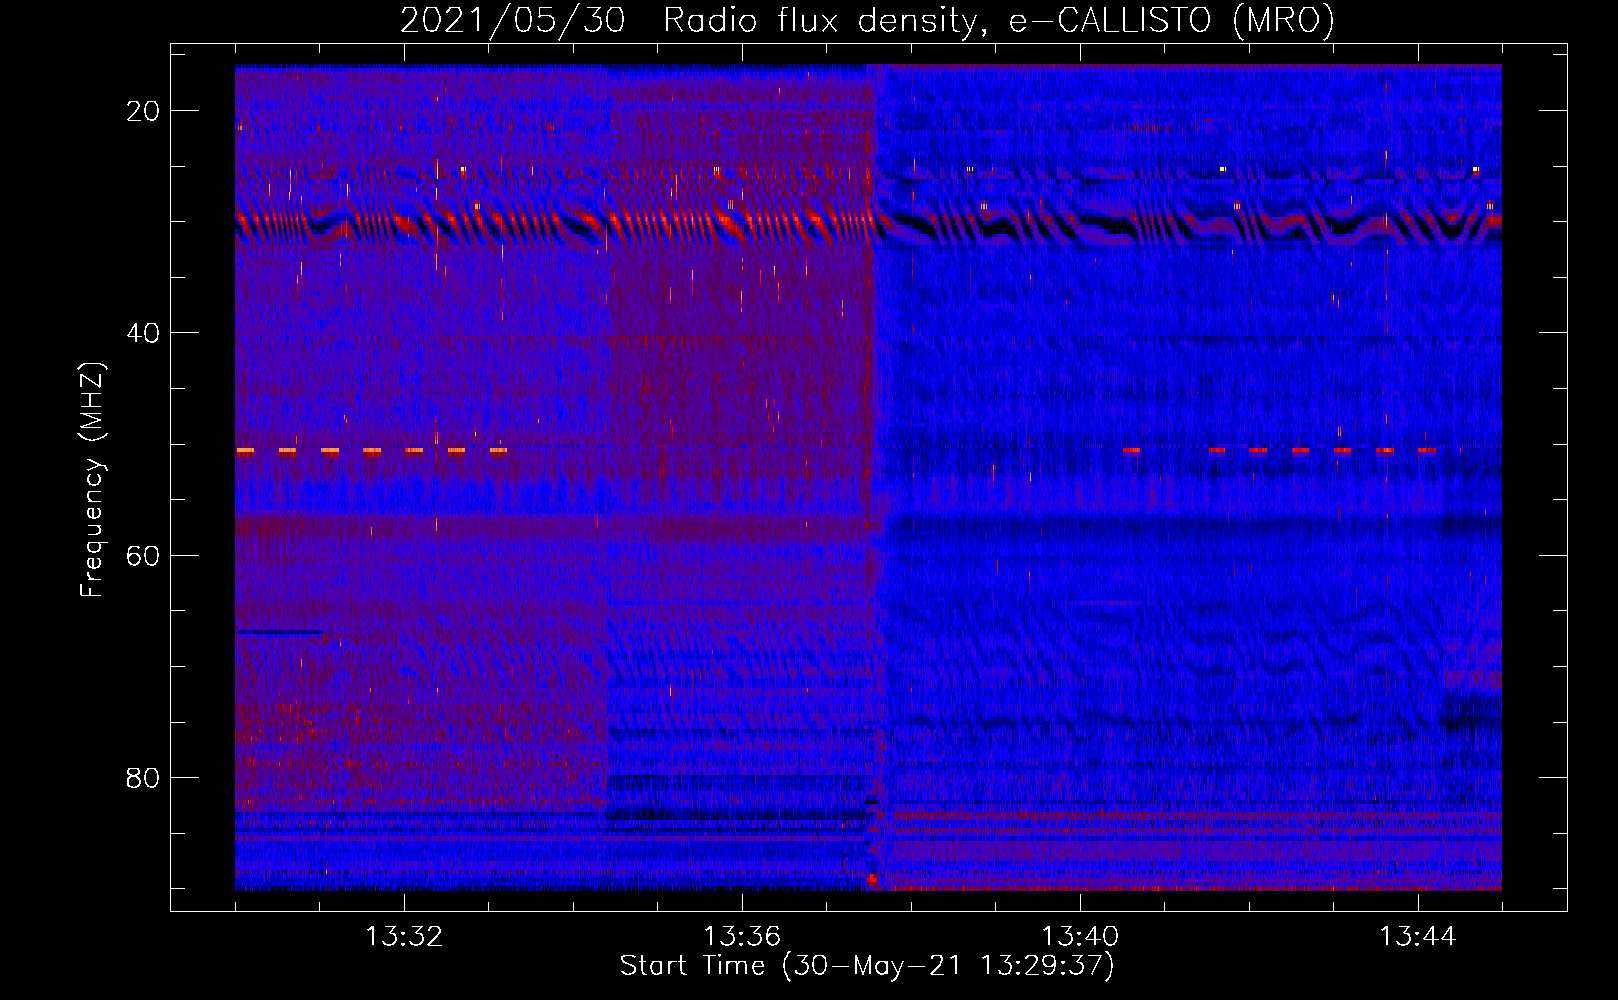Screen dimensions: 1618x1000
Task: Click the 13:44 time tick label
Action: (1418, 937)
